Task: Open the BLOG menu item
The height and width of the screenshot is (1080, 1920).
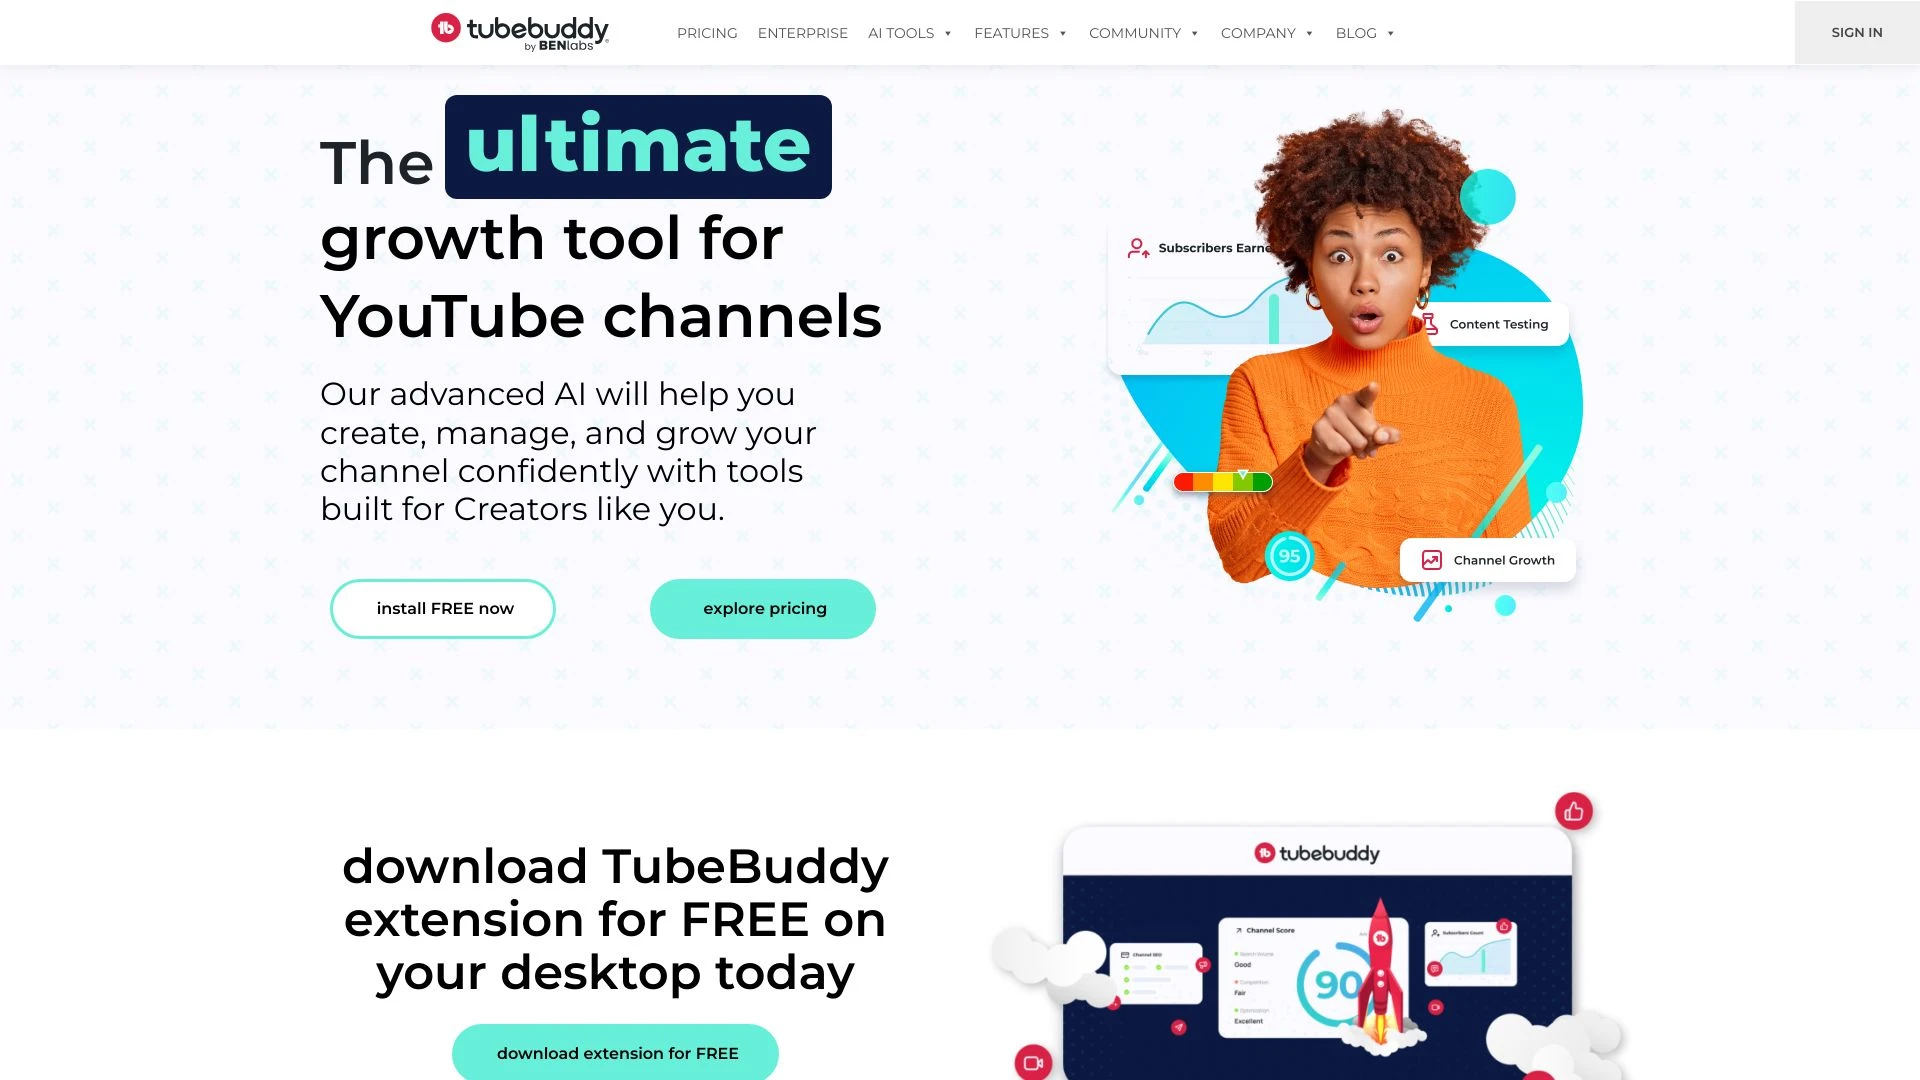Action: point(1365,32)
